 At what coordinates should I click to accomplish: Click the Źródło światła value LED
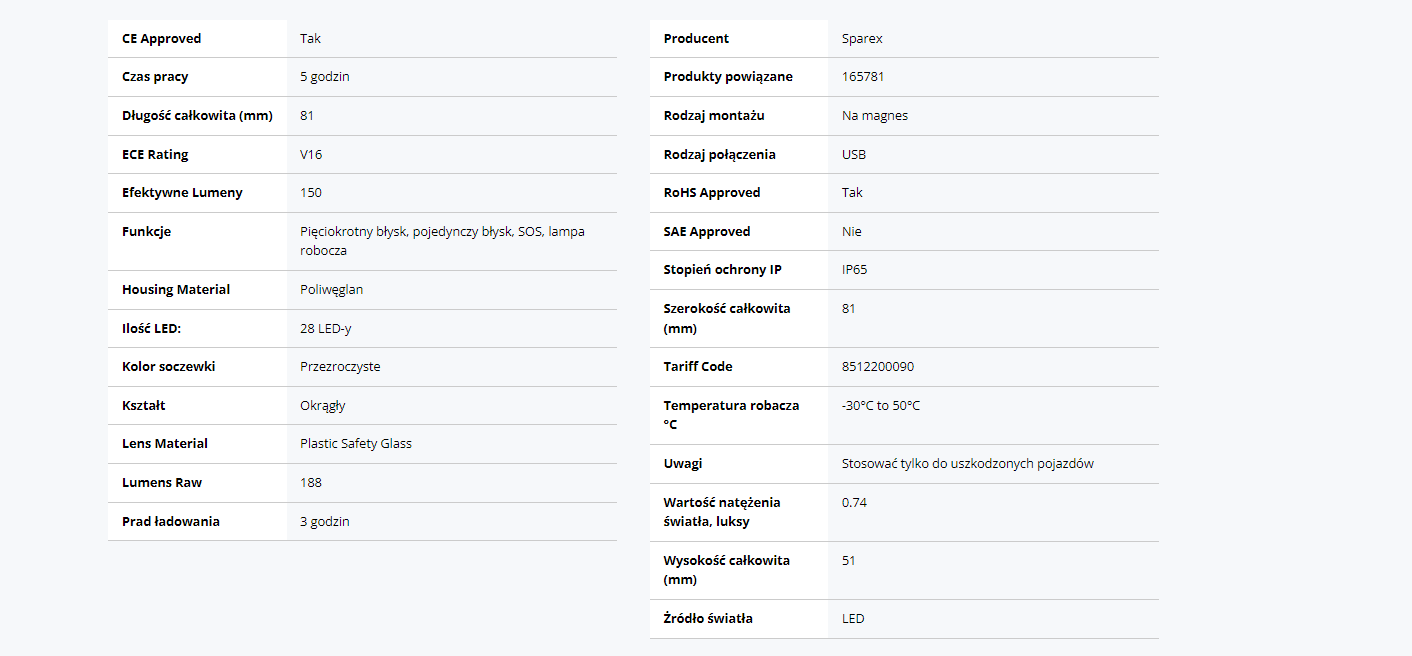tap(853, 619)
